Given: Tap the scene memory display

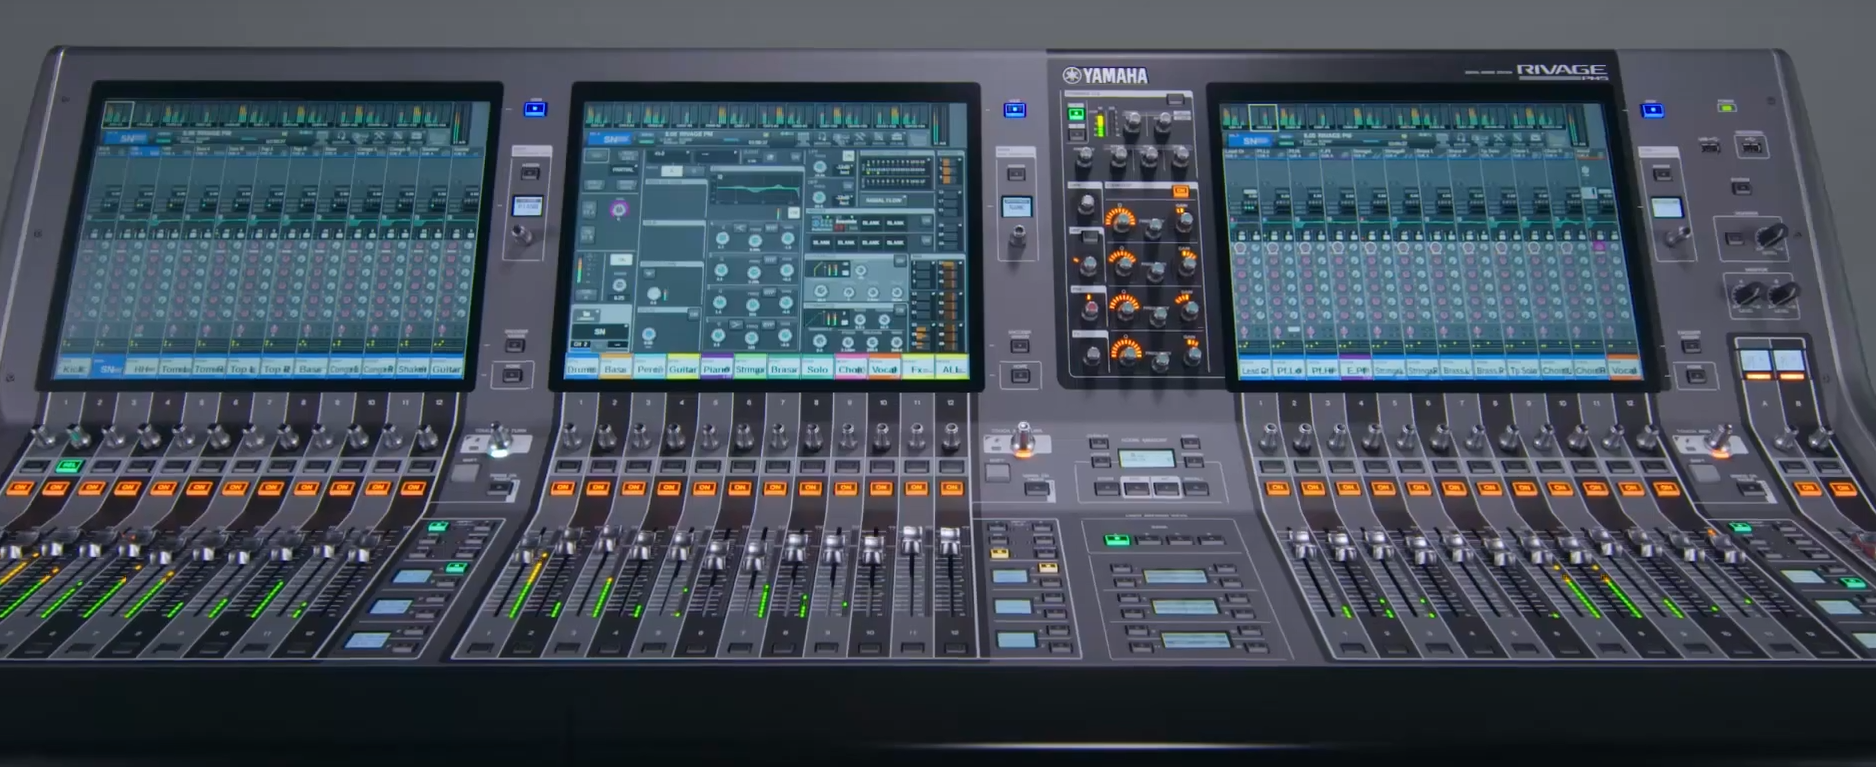Looking at the screenshot, I should pos(1146,458).
